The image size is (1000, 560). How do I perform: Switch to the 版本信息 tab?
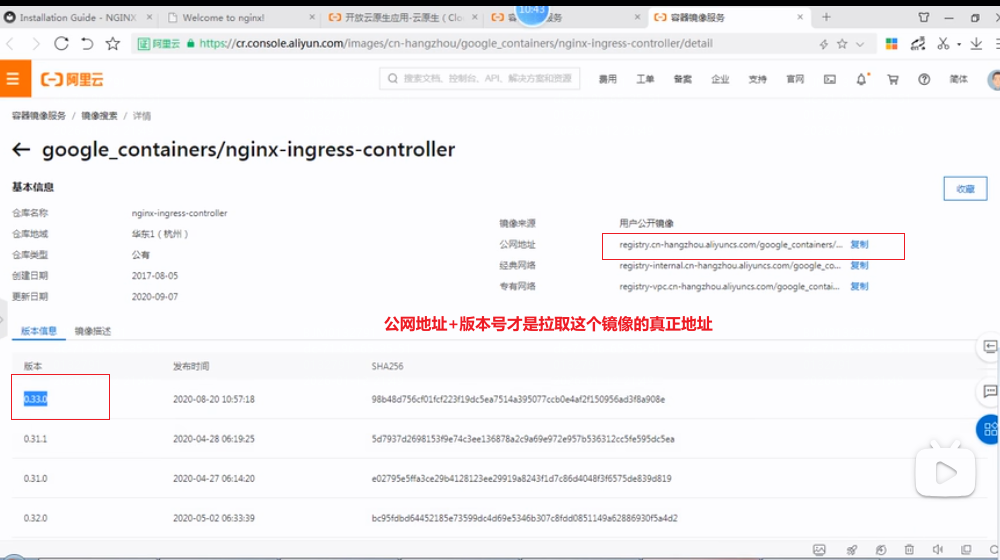pos(39,330)
